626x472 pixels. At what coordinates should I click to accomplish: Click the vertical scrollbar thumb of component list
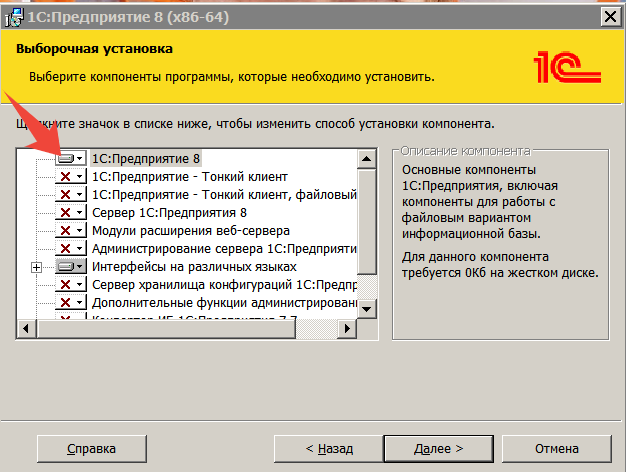tap(366, 222)
